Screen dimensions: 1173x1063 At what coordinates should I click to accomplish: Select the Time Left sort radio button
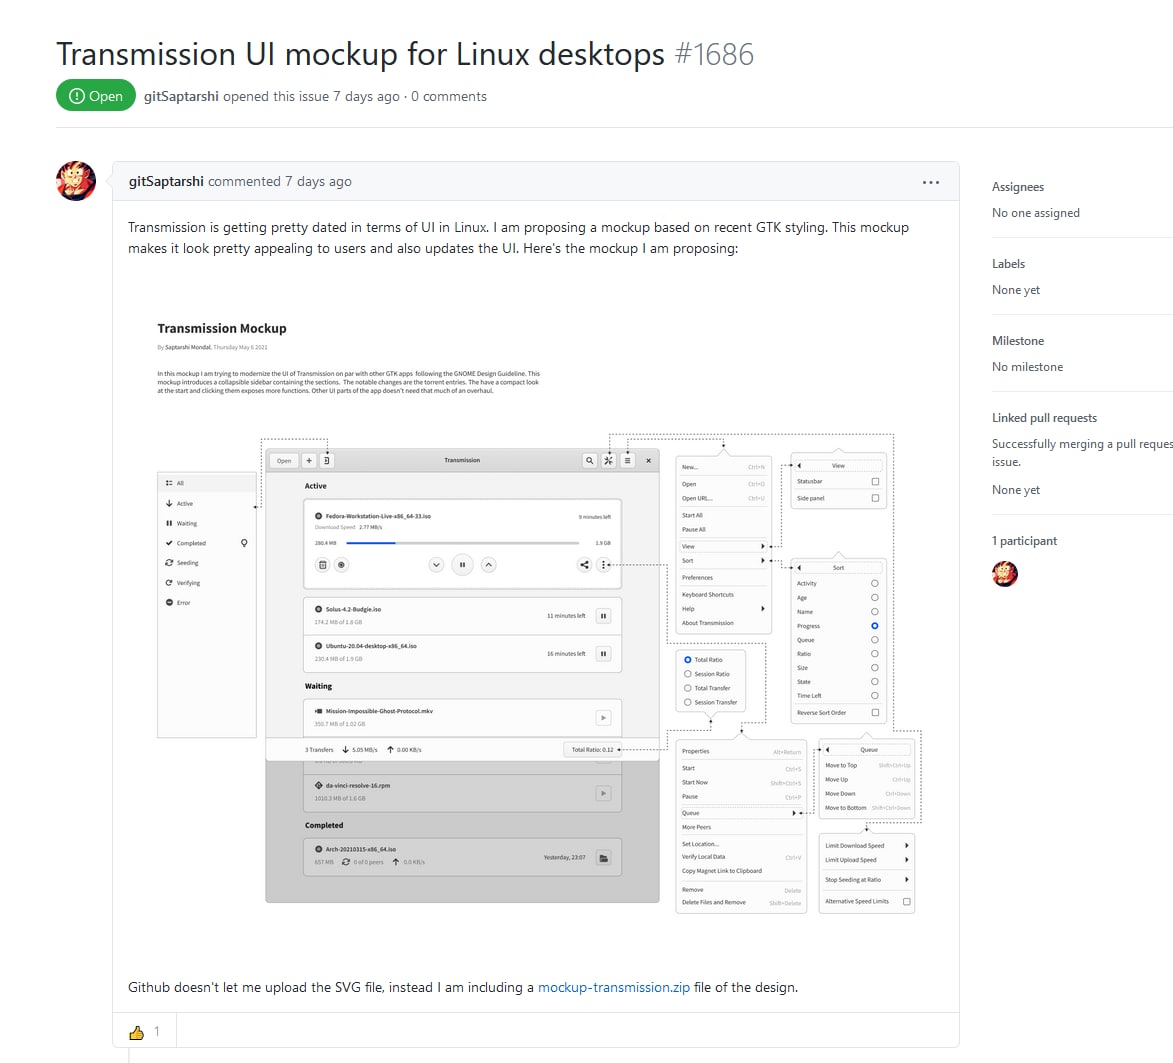(x=875, y=696)
